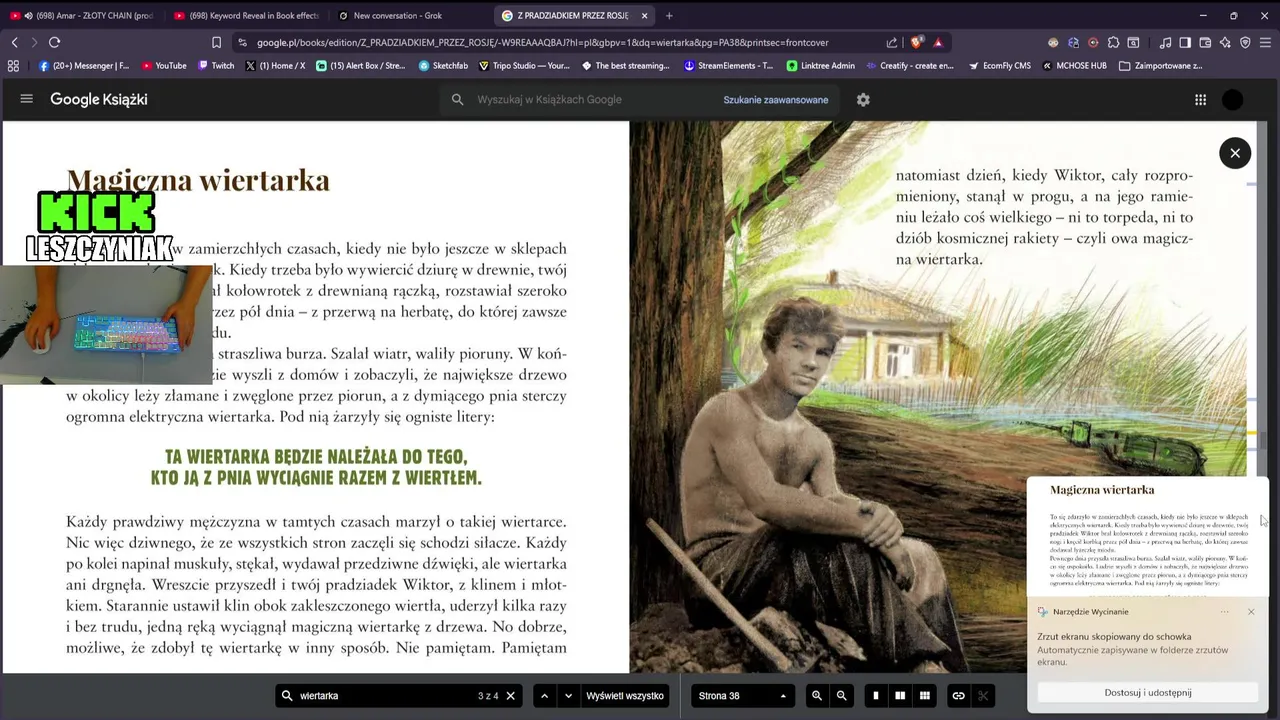Go back in browser history
The image size is (1280, 720).
pos(14,42)
